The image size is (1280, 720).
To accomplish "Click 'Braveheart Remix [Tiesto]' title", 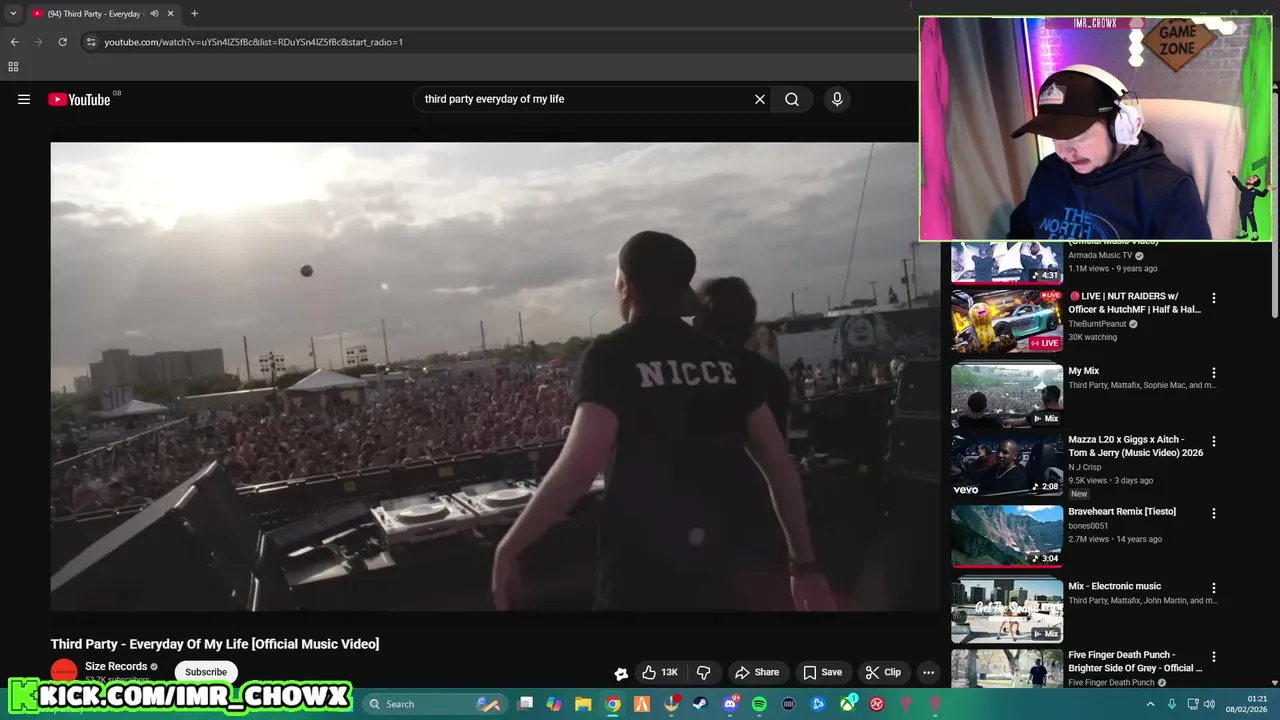I will (1122, 512).
